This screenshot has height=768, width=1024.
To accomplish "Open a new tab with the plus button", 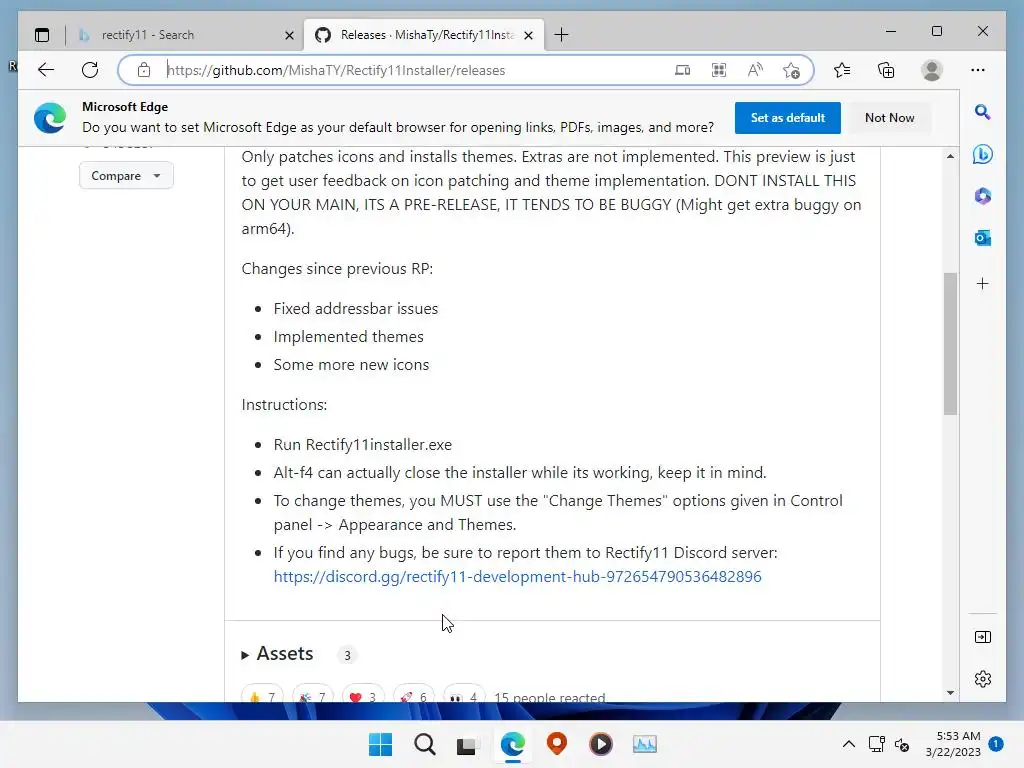I will coord(561,35).
